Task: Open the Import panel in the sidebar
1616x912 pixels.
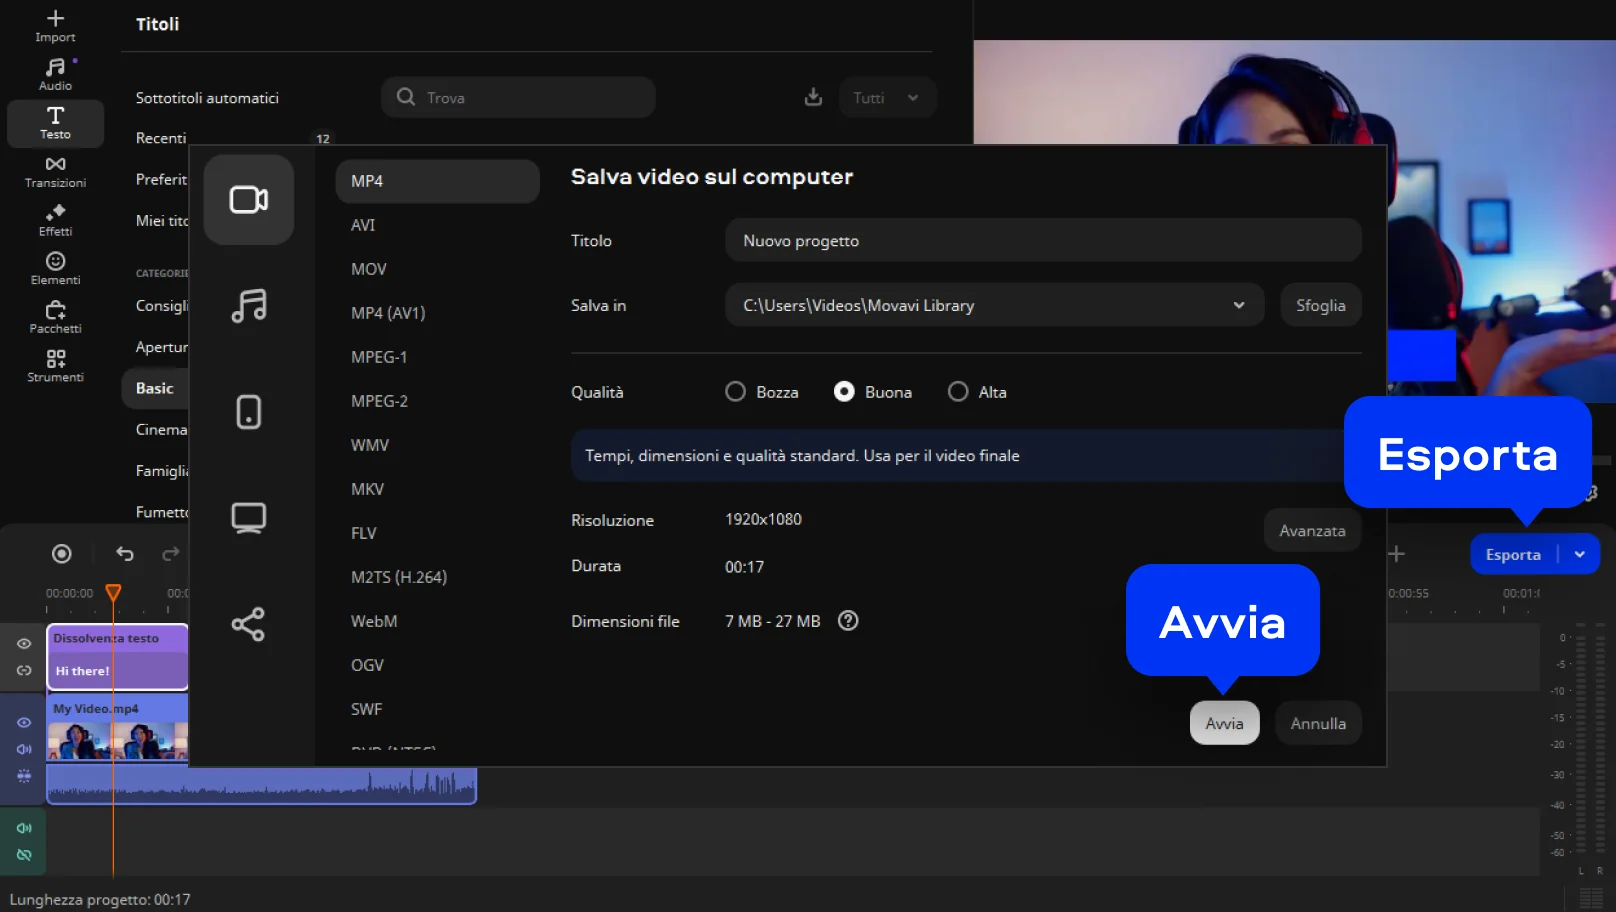Action: tap(55, 26)
